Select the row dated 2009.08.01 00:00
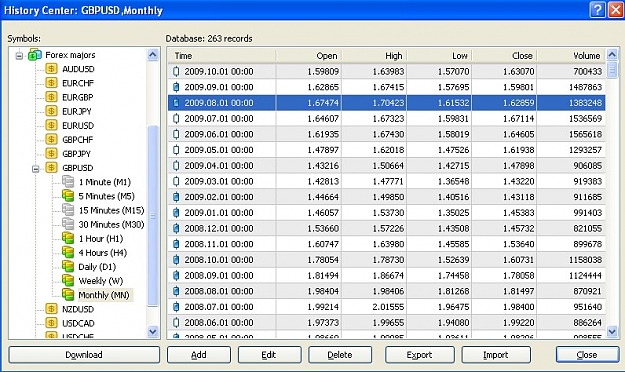 coord(387,103)
